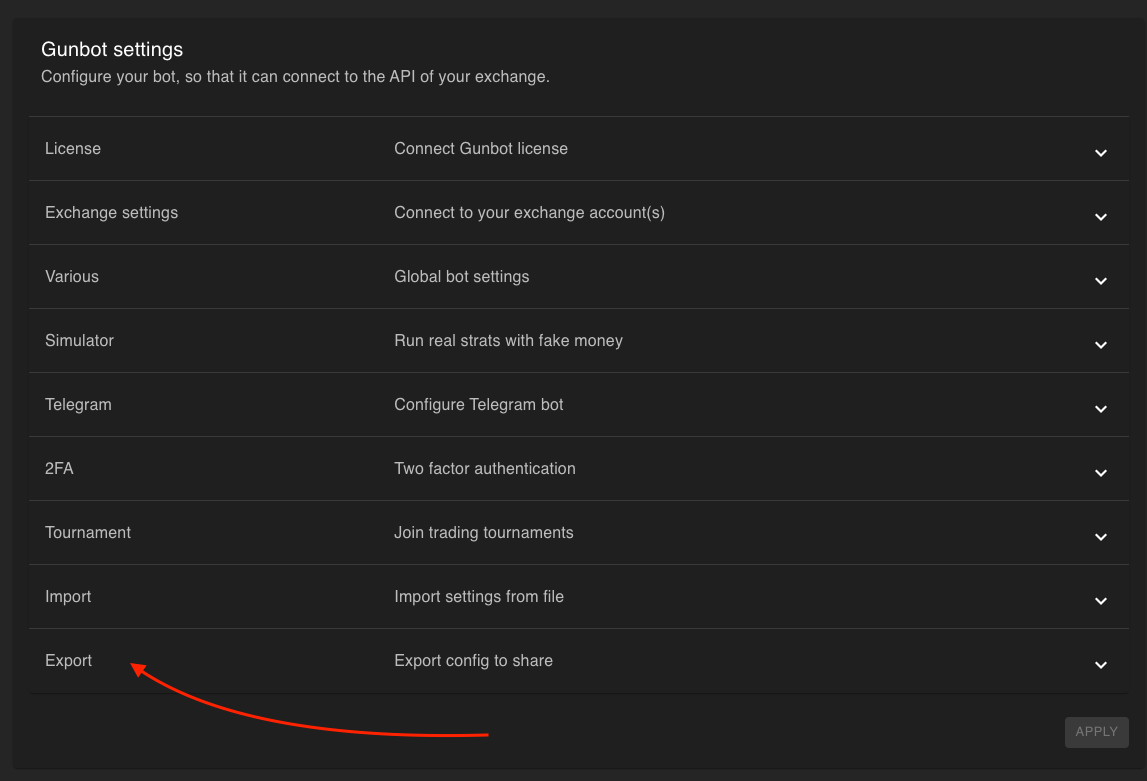Screen dimensions: 1147x781
Task: Select the License row label
Action: (72, 148)
